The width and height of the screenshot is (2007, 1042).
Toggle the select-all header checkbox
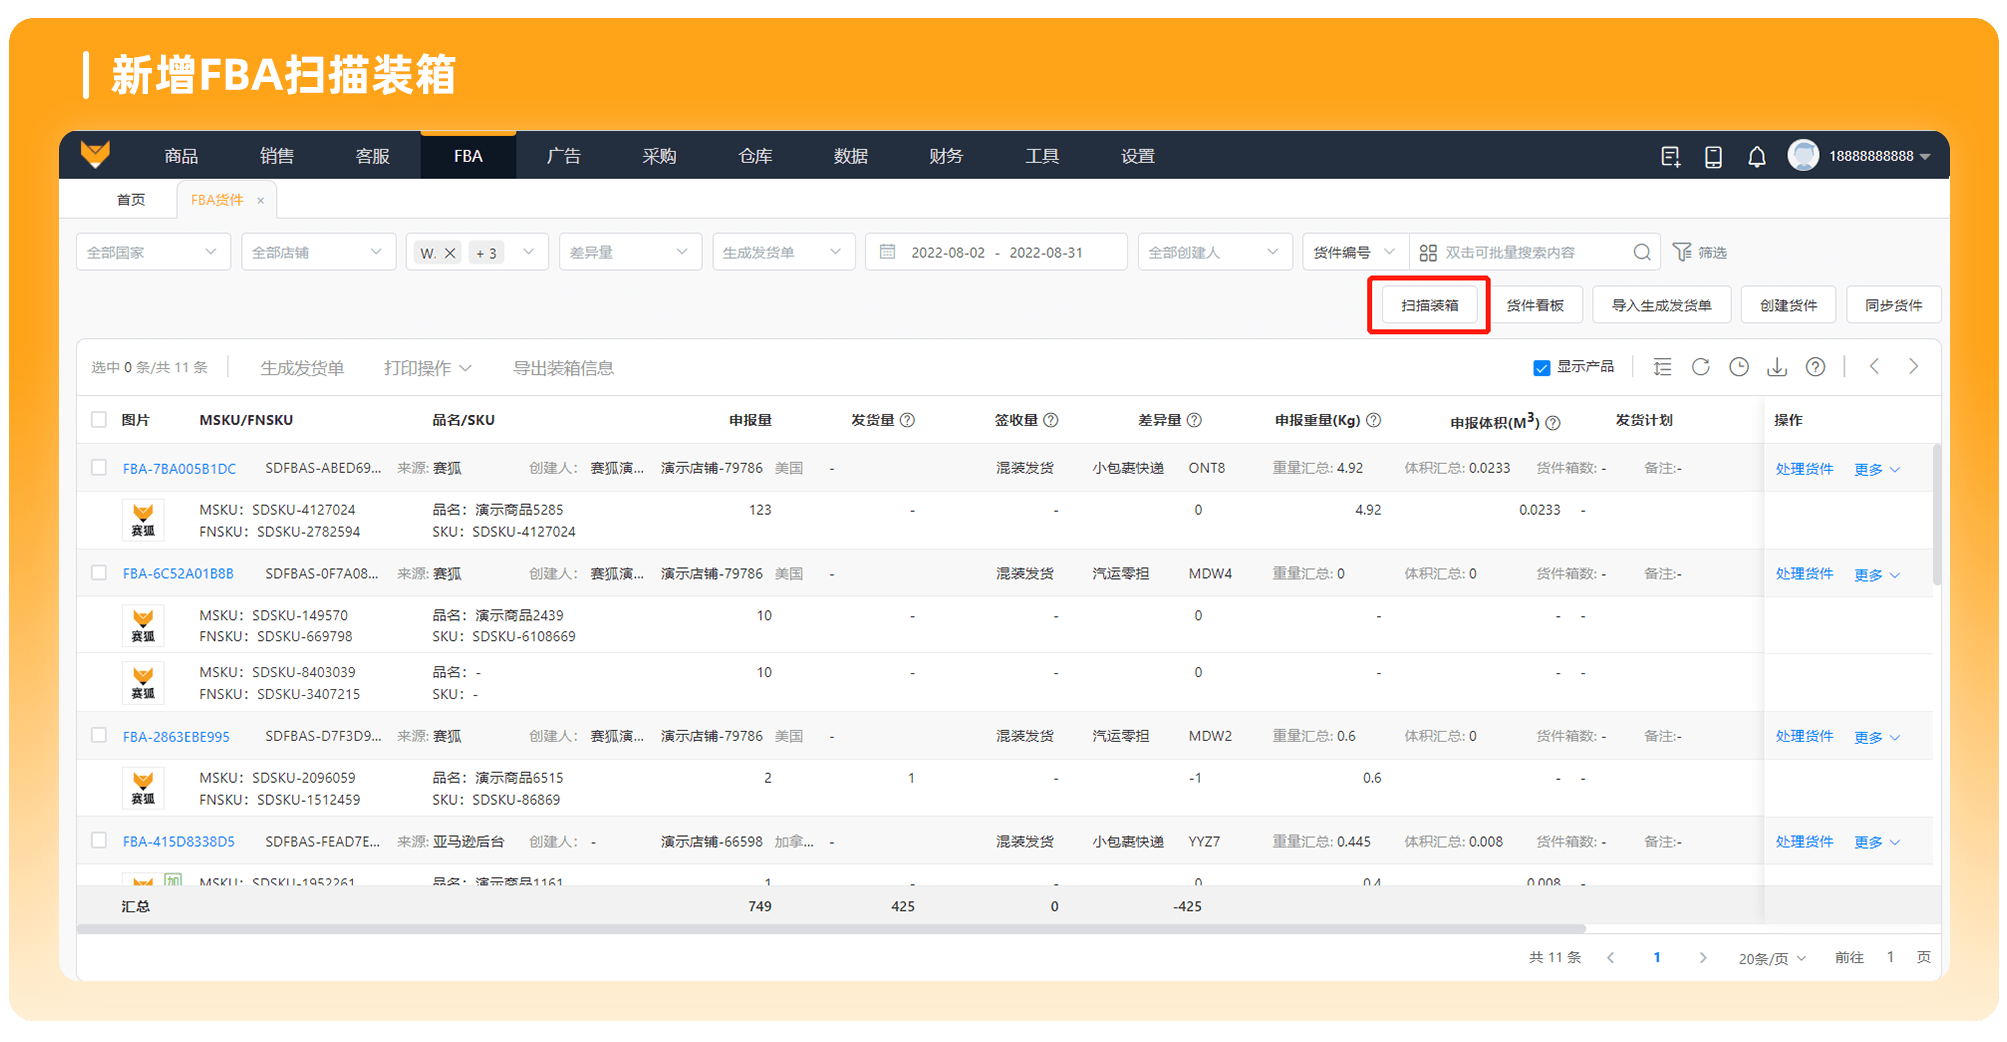coord(99,420)
